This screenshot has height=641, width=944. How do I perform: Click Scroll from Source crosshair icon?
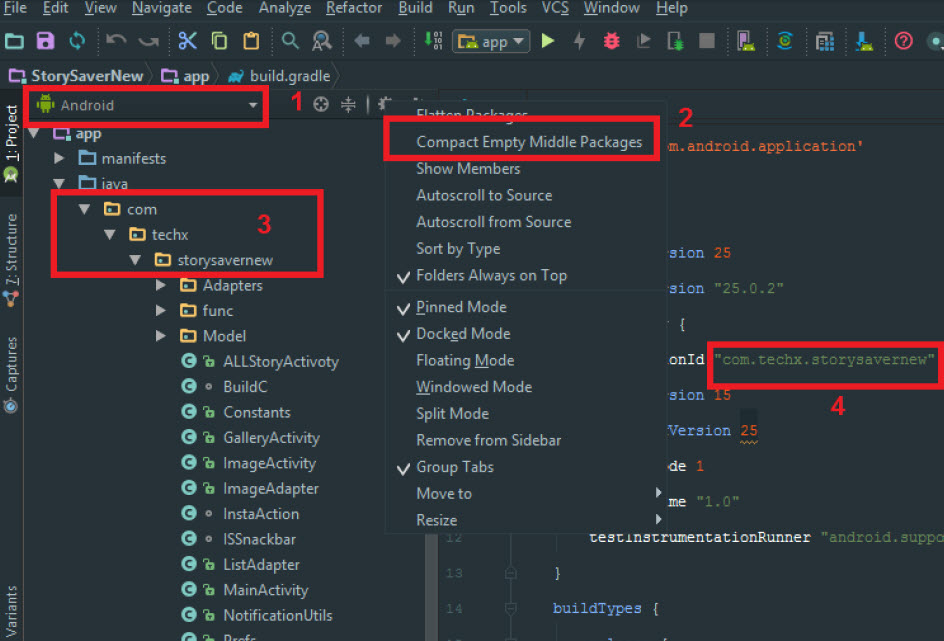321,104
